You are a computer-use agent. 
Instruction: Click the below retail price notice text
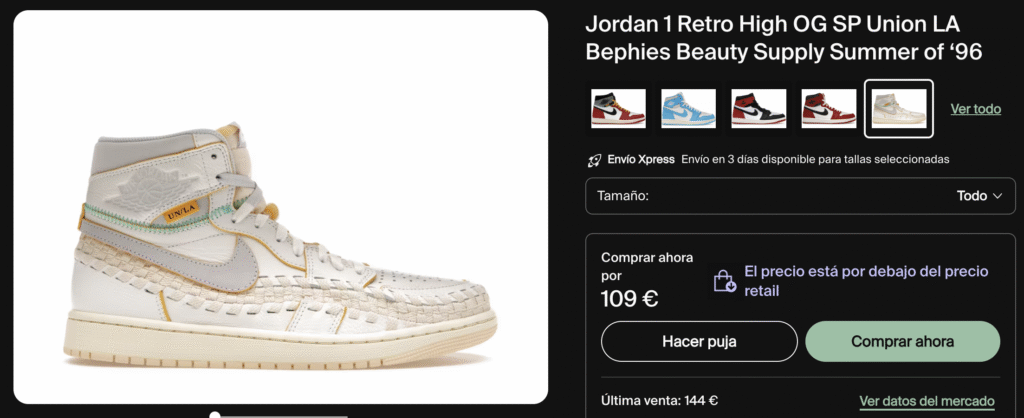(867, 281)
